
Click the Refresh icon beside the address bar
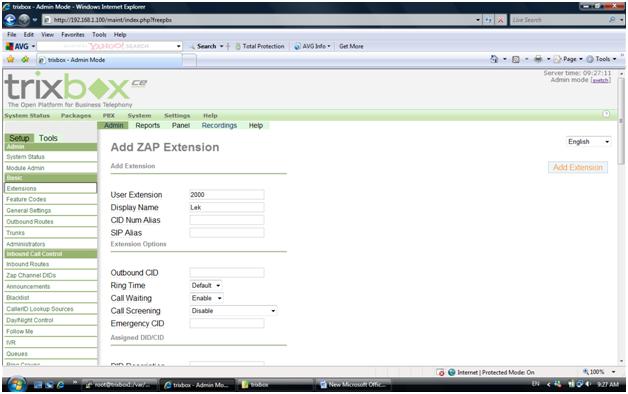point(488,20)
